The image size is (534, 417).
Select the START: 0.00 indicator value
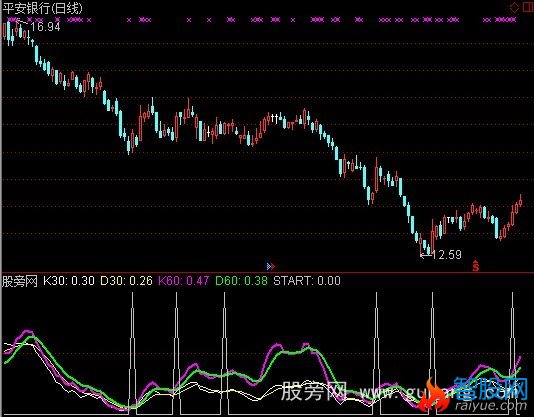coord(307,281)
